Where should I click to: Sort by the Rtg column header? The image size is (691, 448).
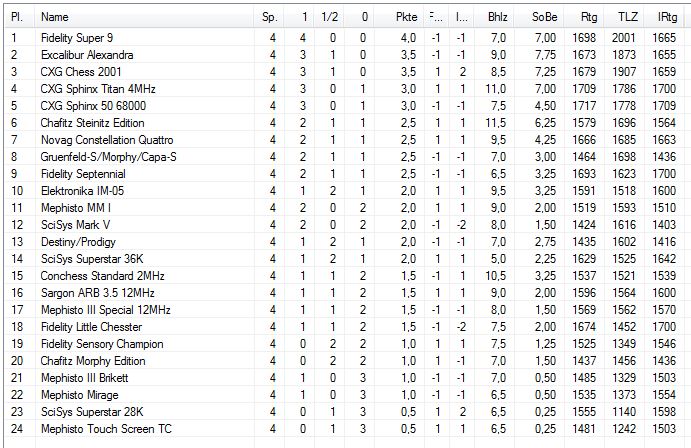pos(589,17)
